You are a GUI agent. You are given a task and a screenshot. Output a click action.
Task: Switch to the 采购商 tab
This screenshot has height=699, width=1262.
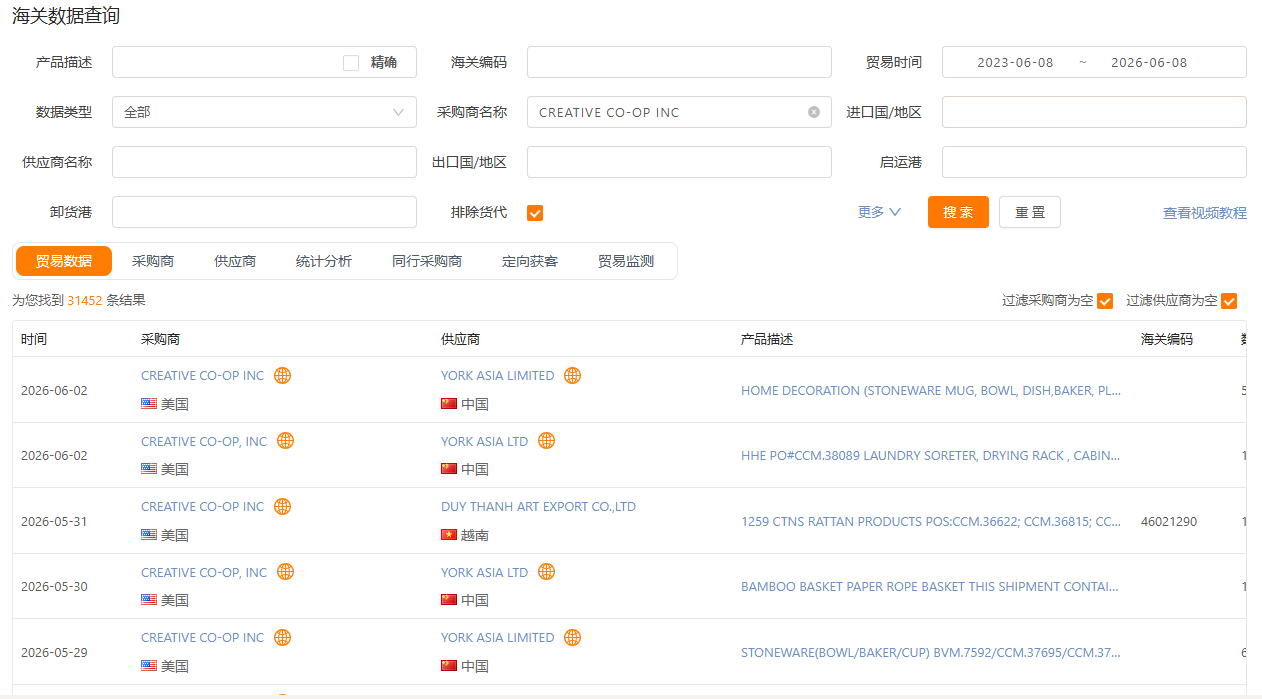coord(153,261)
